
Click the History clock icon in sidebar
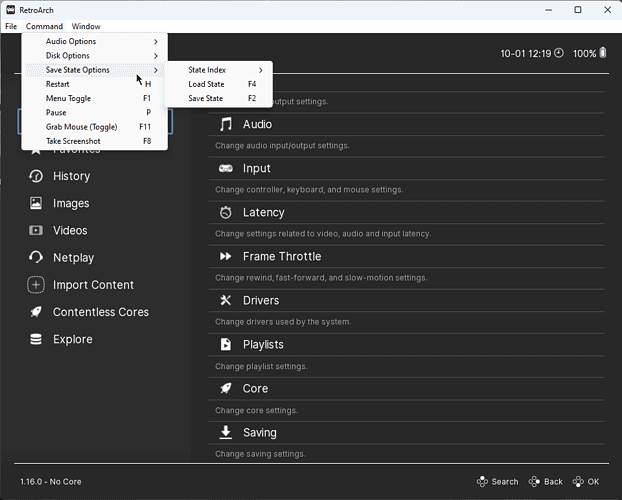pos(36,176)
